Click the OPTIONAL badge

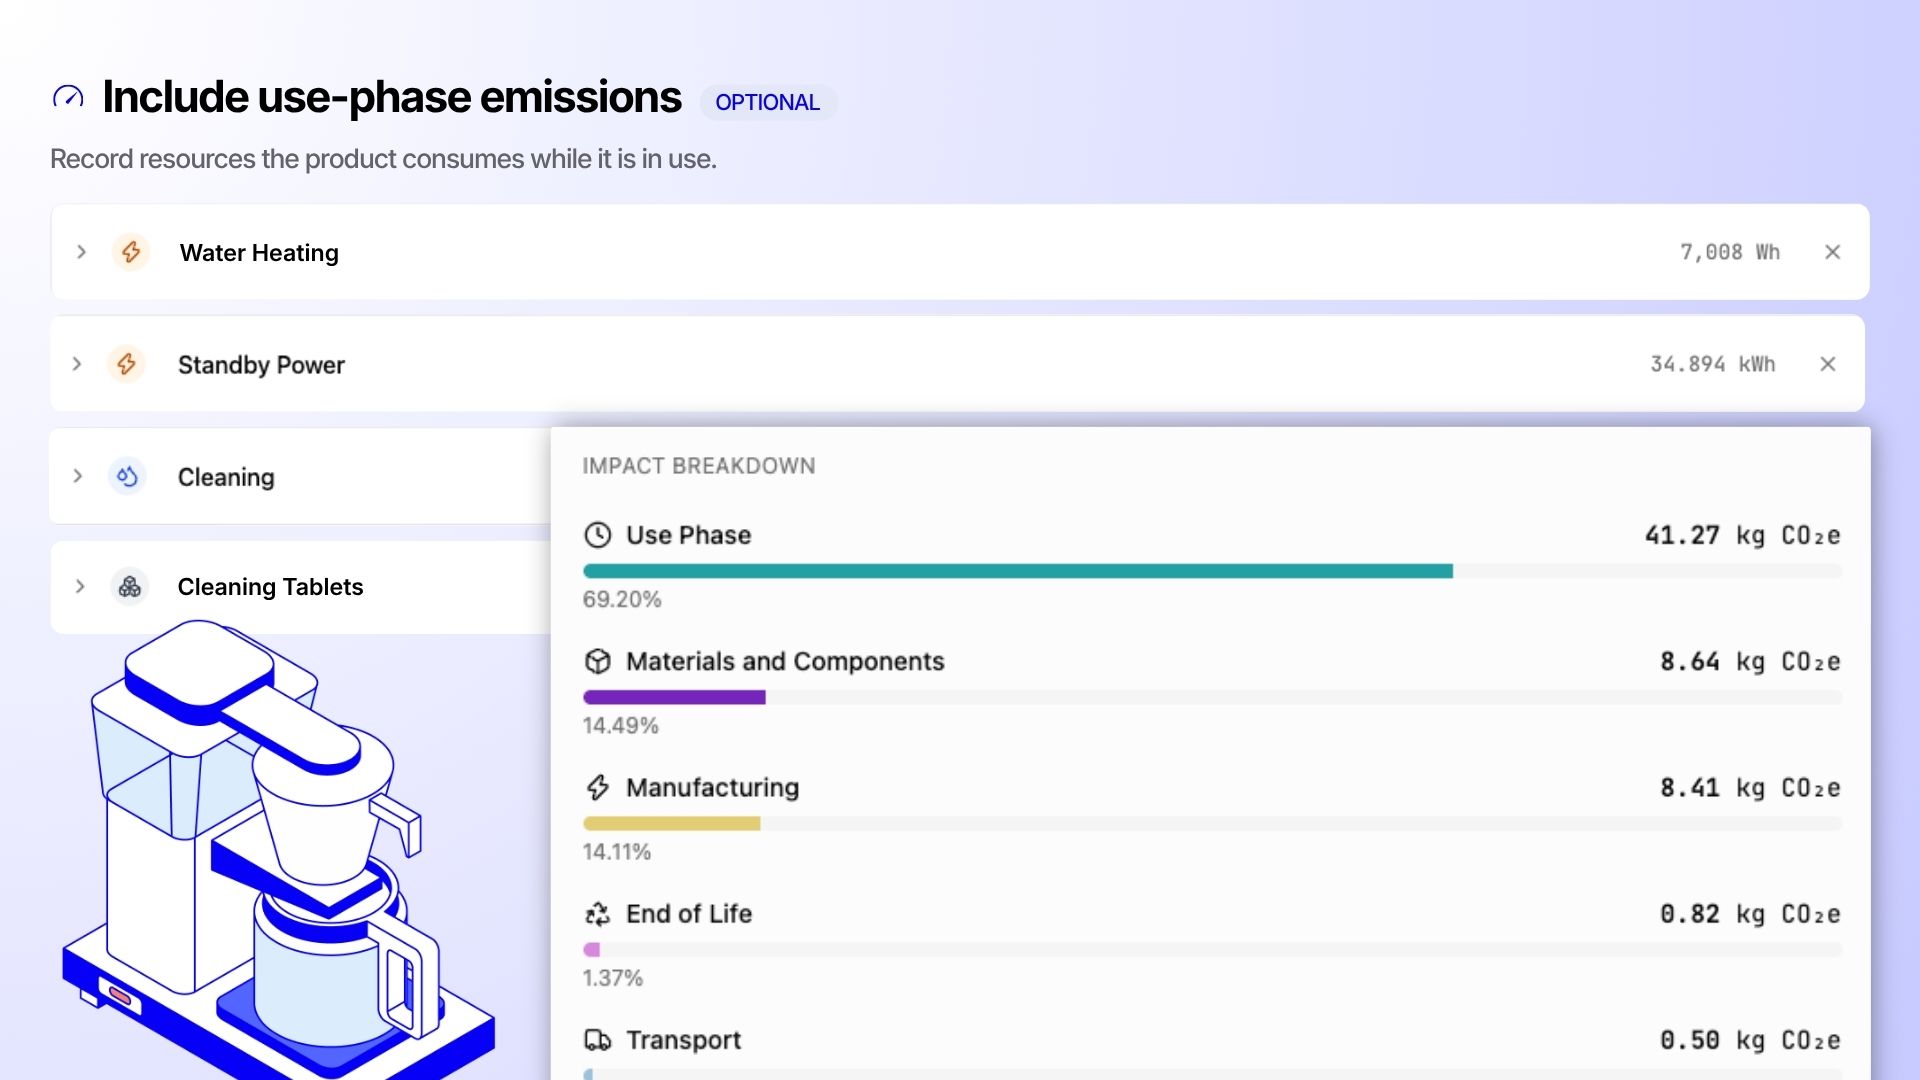pos(768,102)
